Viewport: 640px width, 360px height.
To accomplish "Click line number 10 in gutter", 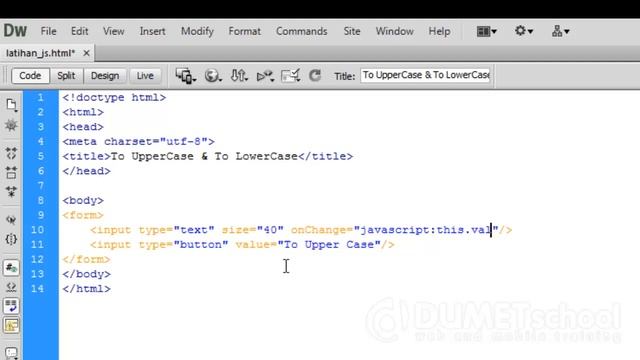I will pos(38,230).
